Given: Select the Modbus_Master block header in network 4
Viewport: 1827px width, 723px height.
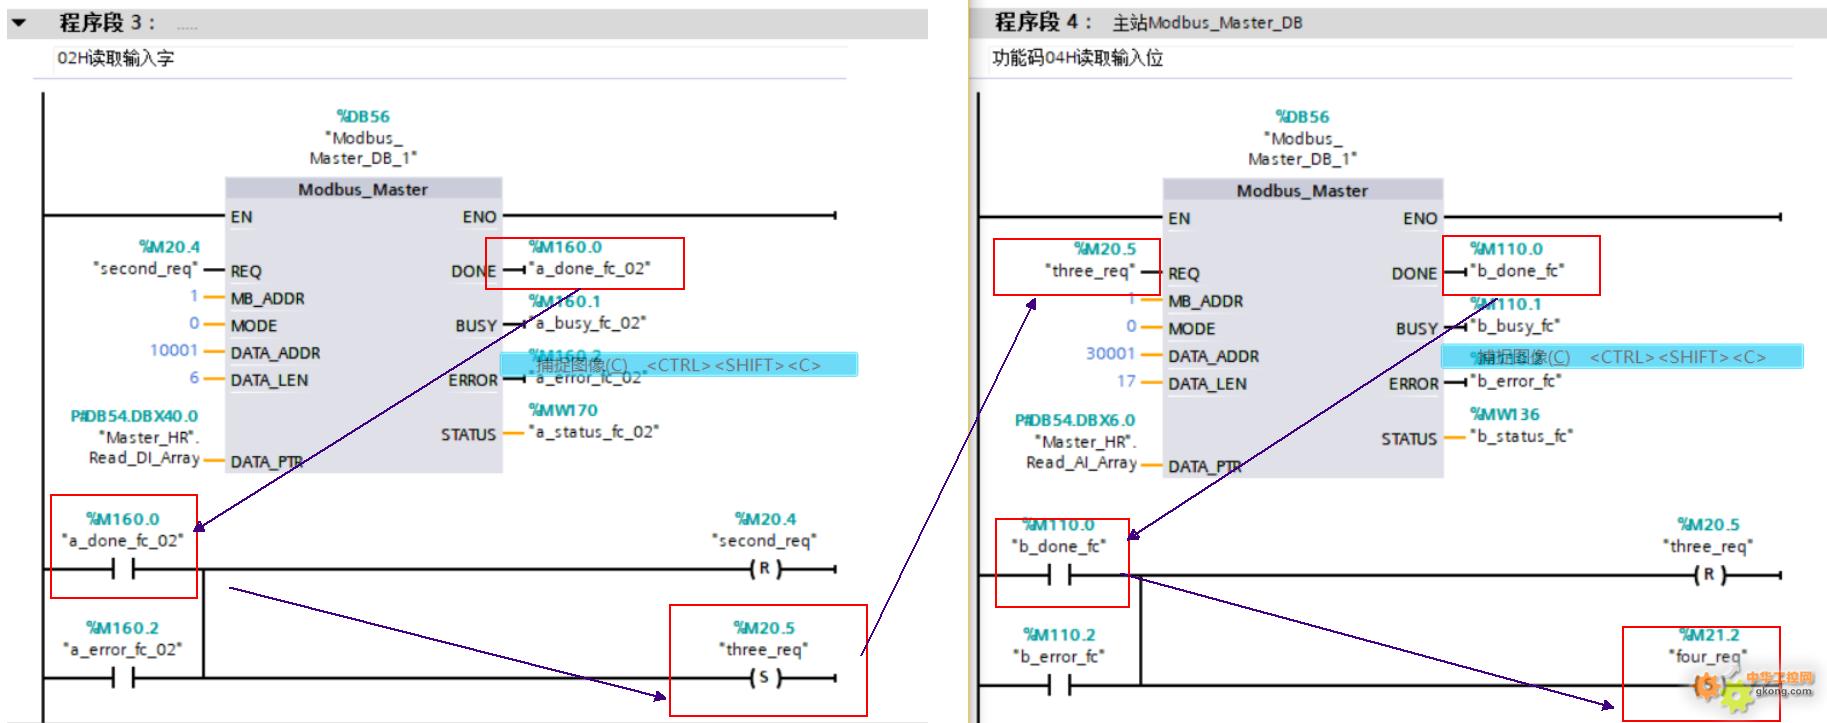Looking at the screenshot, I should tap(1302, 190).
